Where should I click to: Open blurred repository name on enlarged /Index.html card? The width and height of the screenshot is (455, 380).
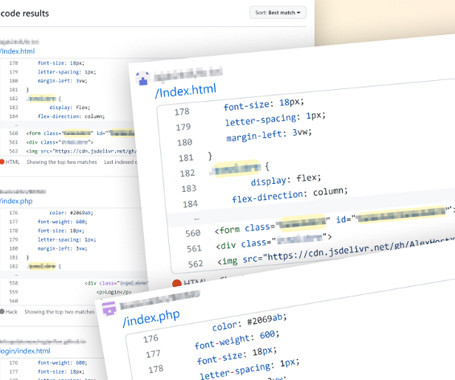click(188, 75)
